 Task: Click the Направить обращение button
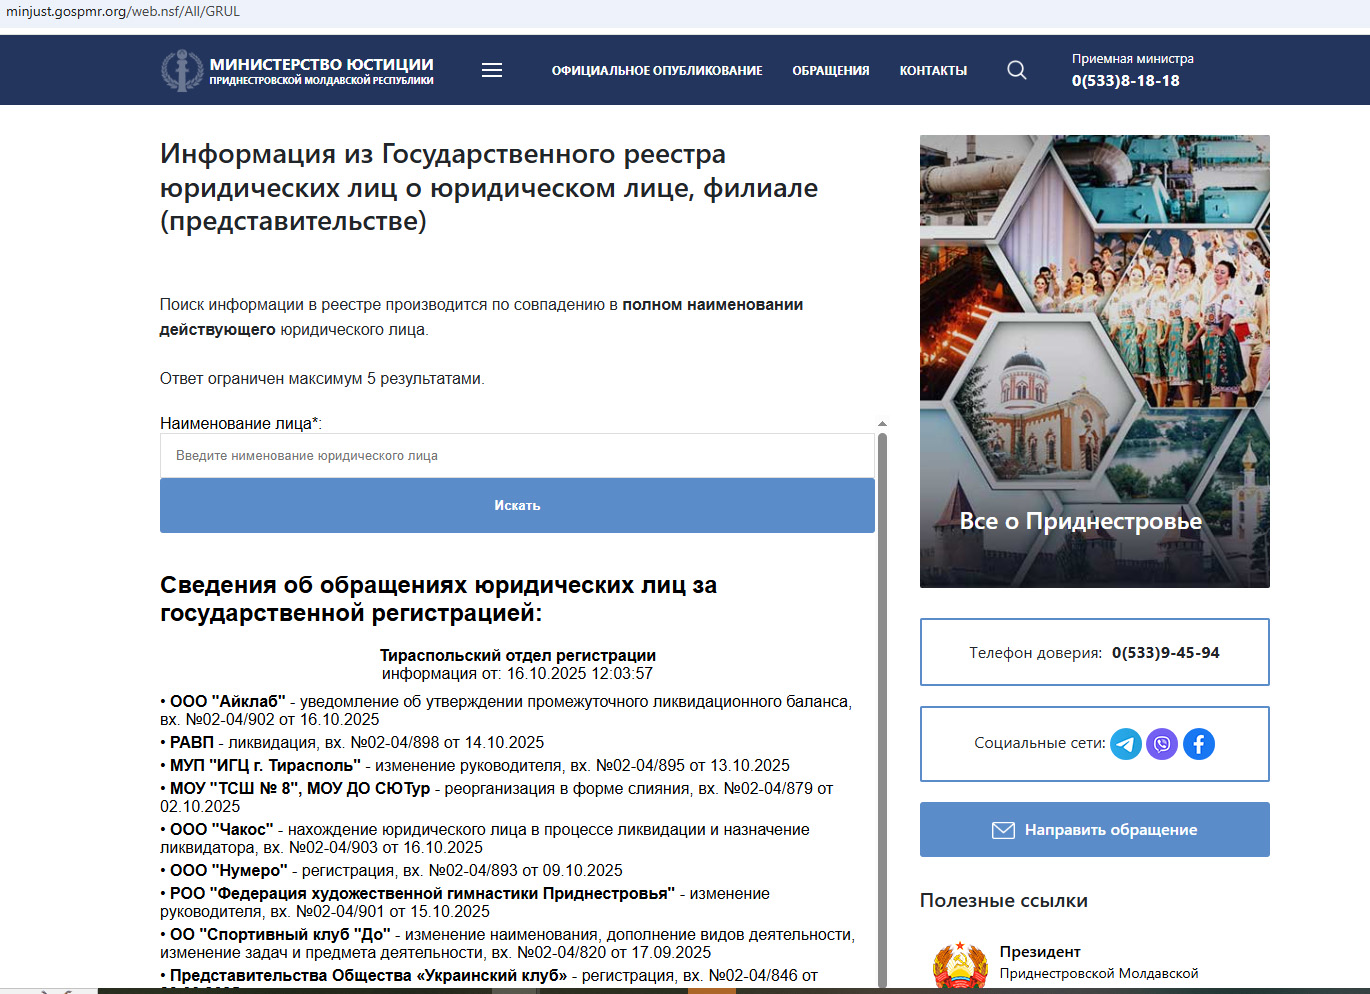1094,830
